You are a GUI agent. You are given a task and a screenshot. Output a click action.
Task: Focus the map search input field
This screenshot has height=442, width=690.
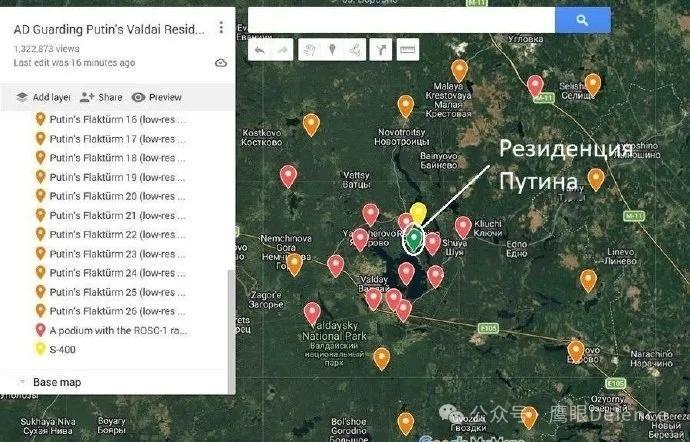pyautogui.click(x=401, y=20)
